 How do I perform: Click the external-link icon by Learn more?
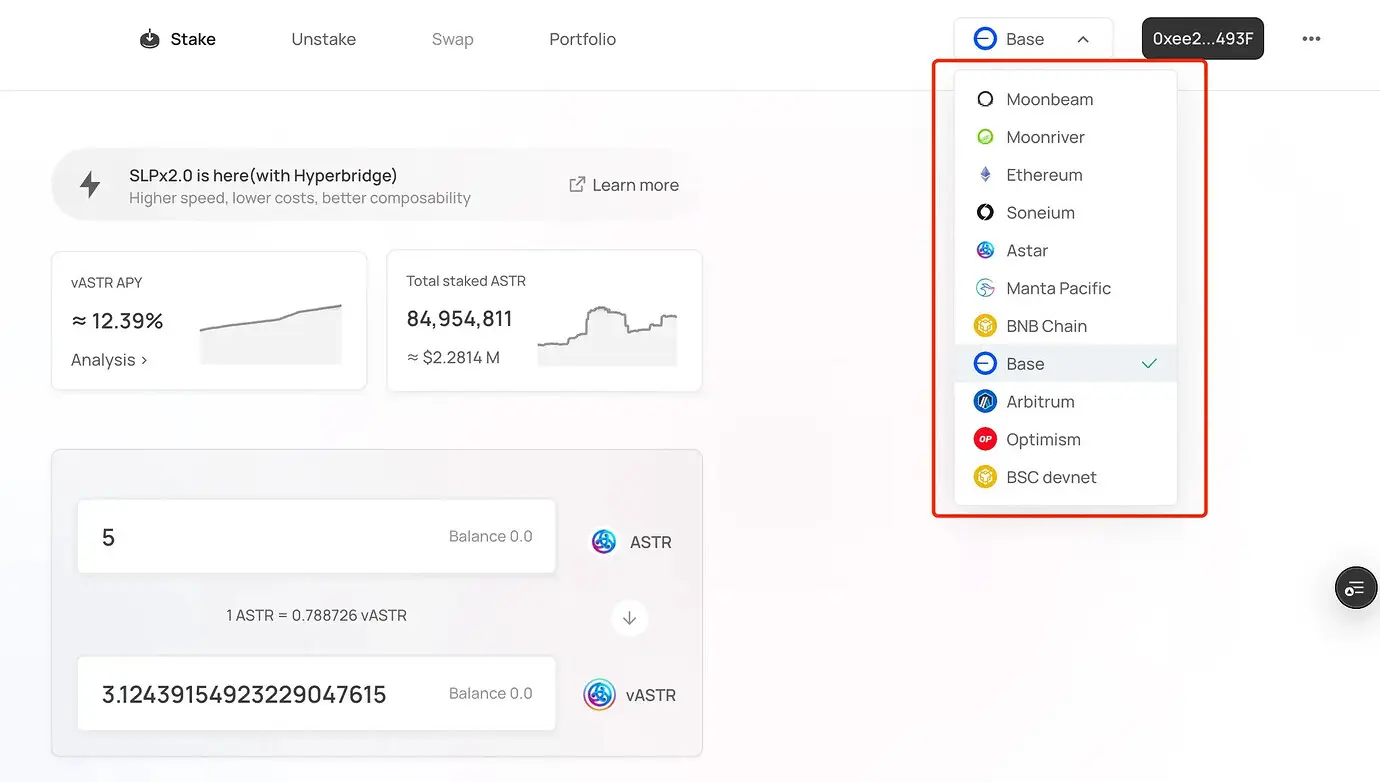577,184
